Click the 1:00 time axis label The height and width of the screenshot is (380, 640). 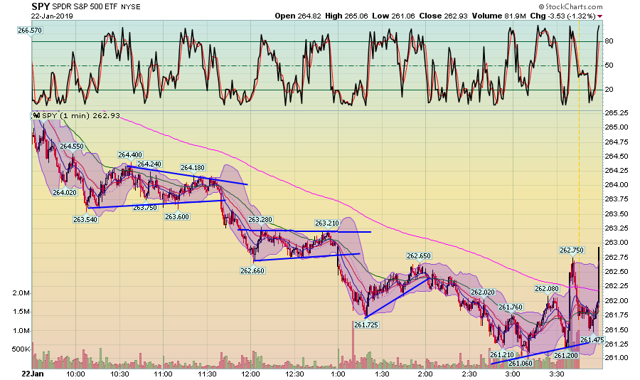338,373
